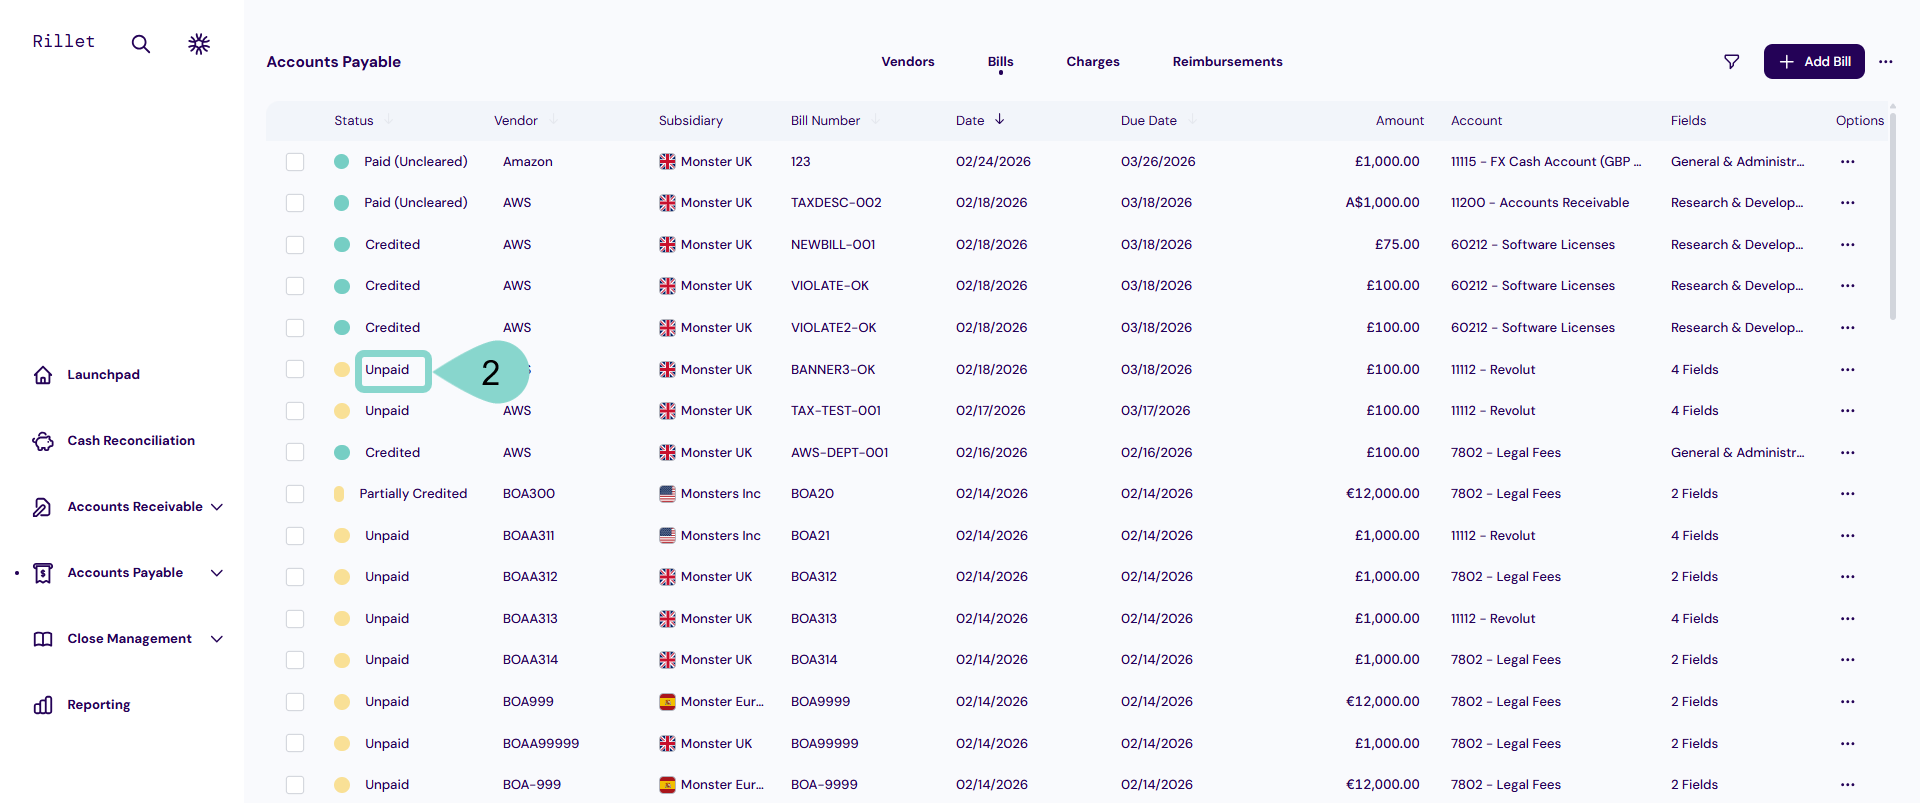Open page options ellipsis beside Add Bill
This screenshot has width=1920, height=803.
point(1886,62)
